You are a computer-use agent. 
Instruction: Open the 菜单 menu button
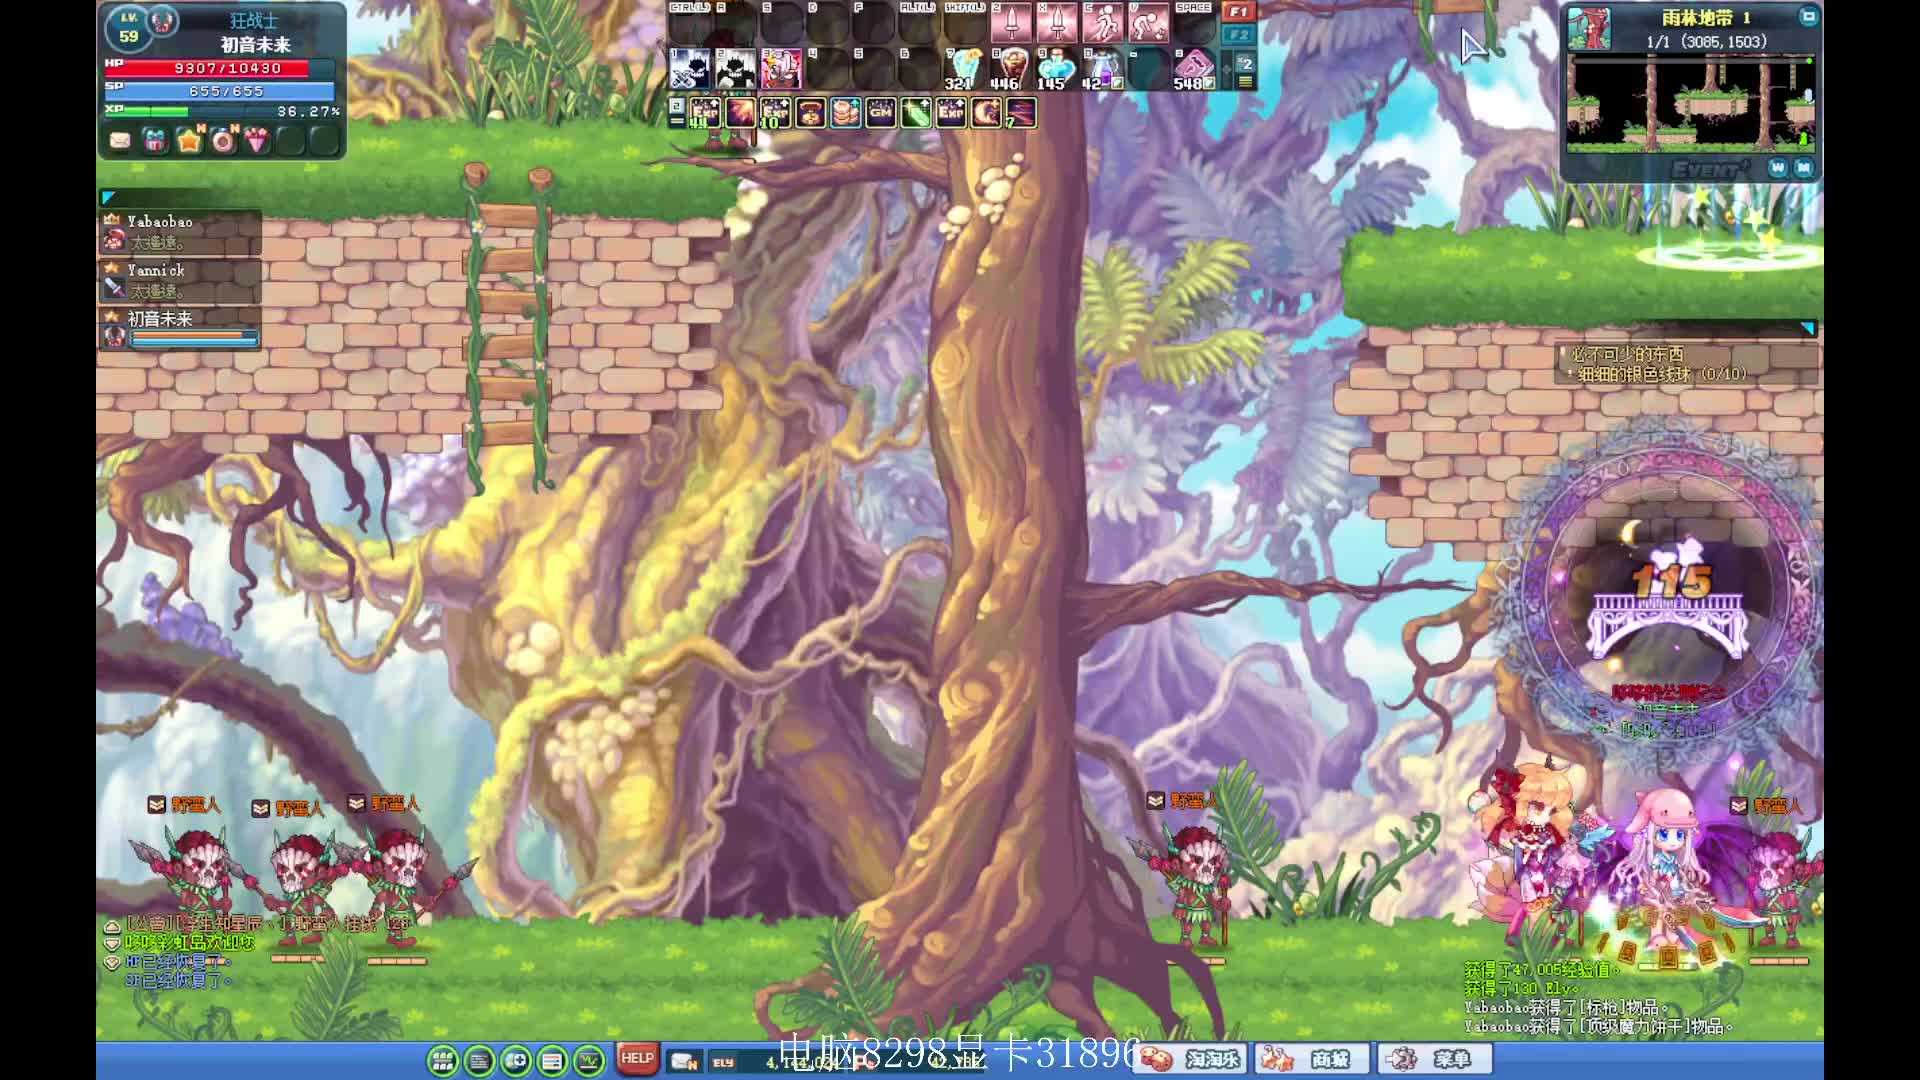[1435, 1059]
